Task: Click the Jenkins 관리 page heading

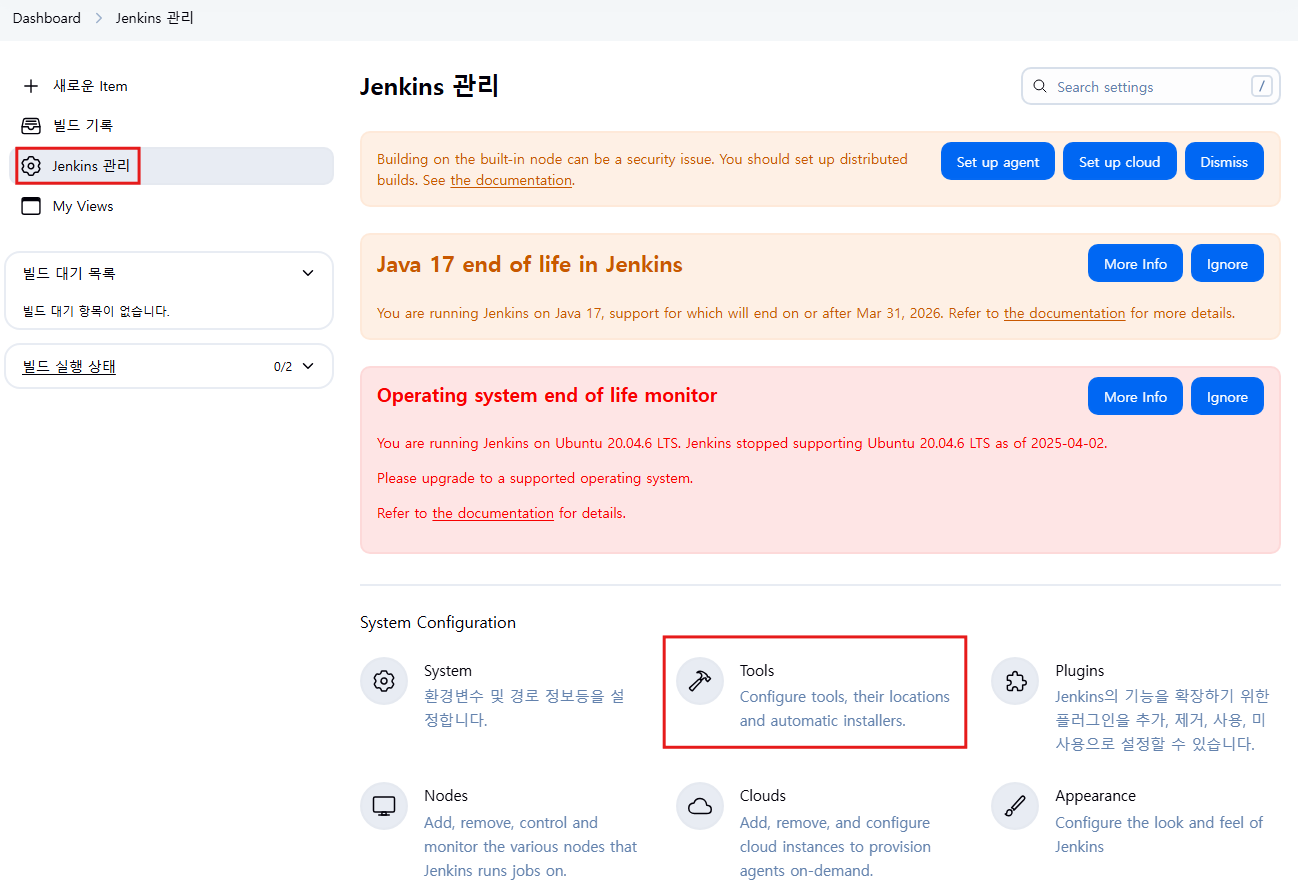Action: tap(429, 86)
